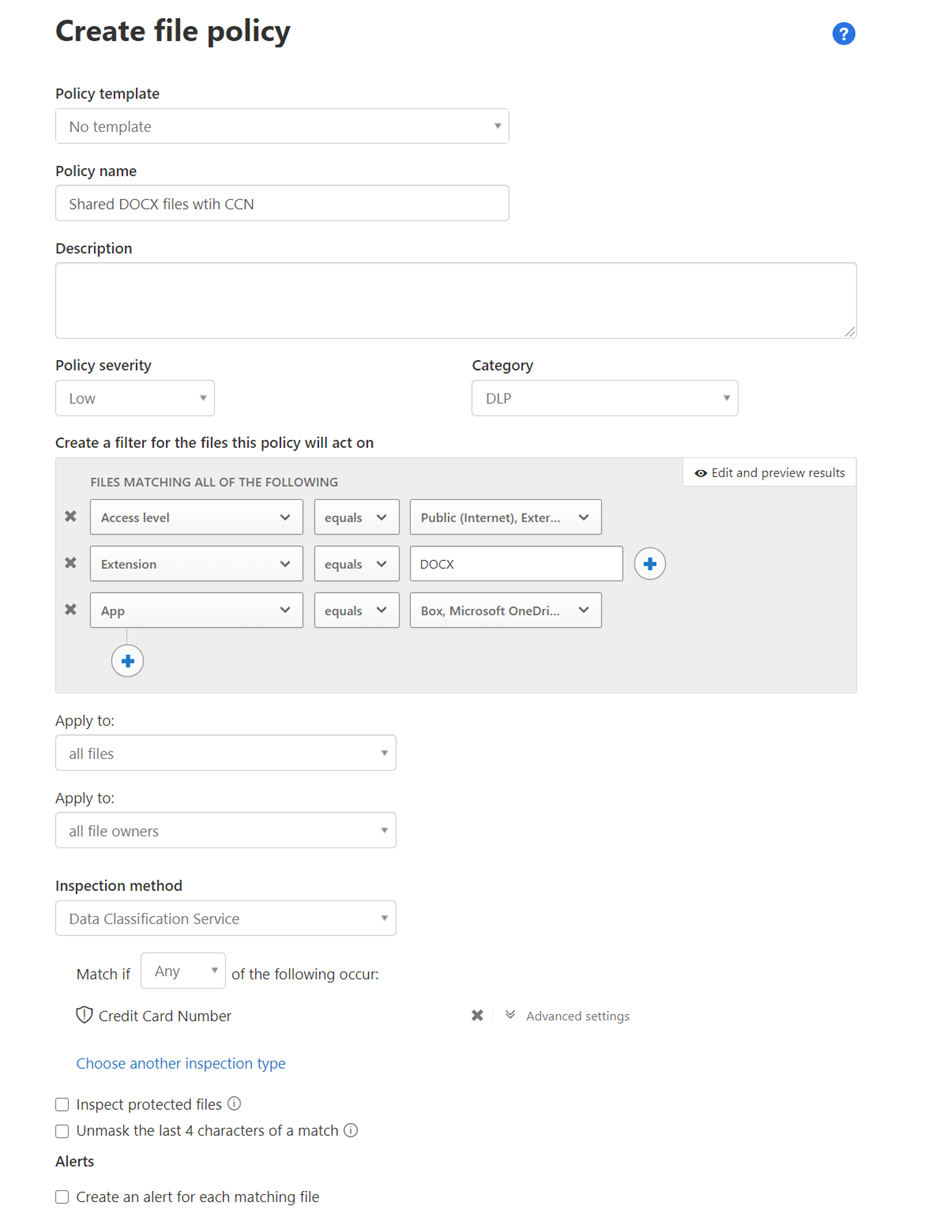The width and height of the screenshot is (936, 1221).
Task: Click the plus icon below the App filter
Action: point(127,660)
